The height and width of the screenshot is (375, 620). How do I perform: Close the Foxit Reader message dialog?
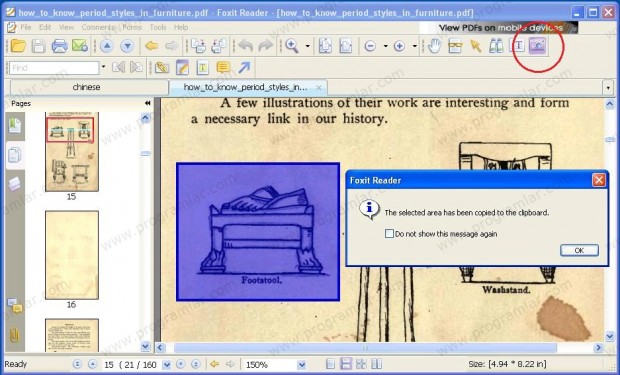(599, 180)
